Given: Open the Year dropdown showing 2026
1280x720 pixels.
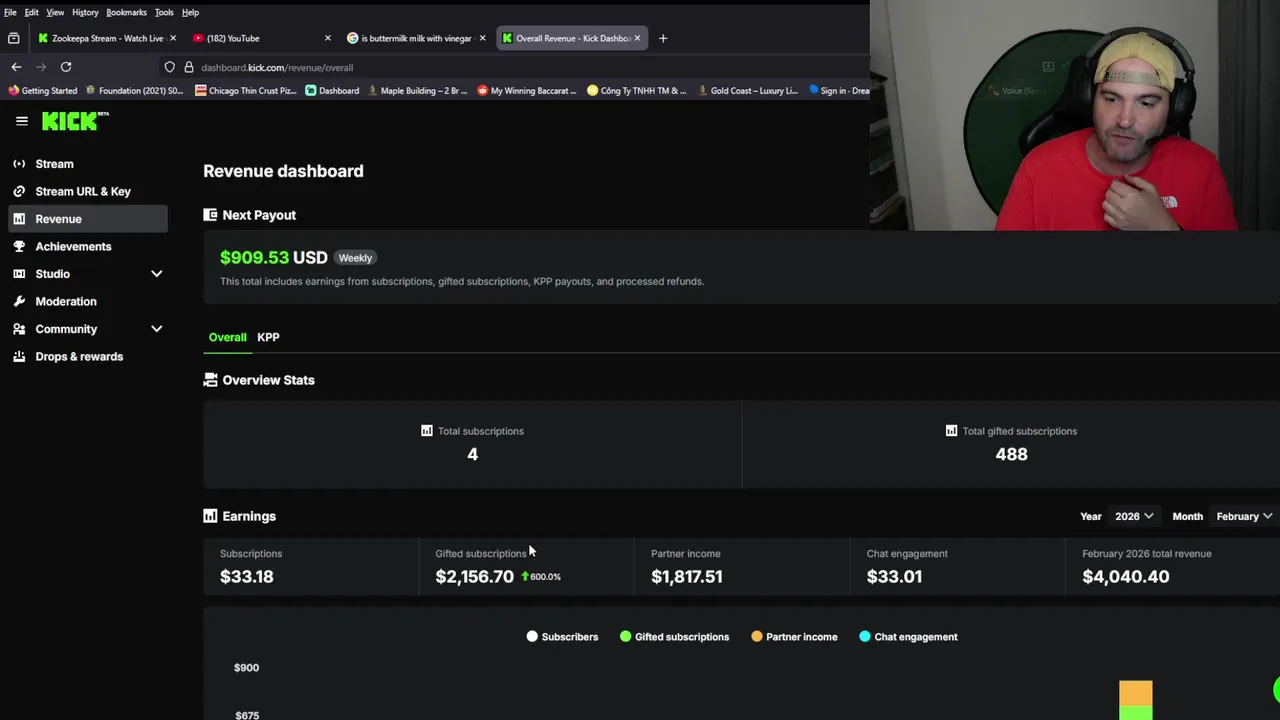Looking at the screenshot, I should (1134, 516).
